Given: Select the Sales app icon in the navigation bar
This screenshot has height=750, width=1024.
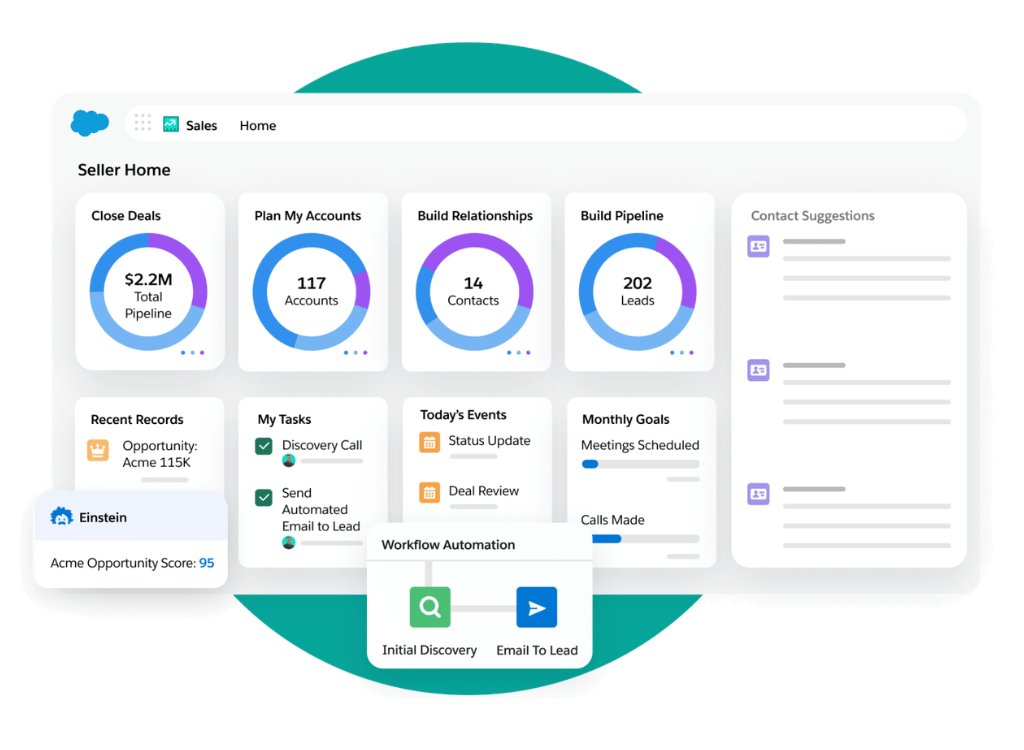Looking at the screenshot, I should 171,123.
